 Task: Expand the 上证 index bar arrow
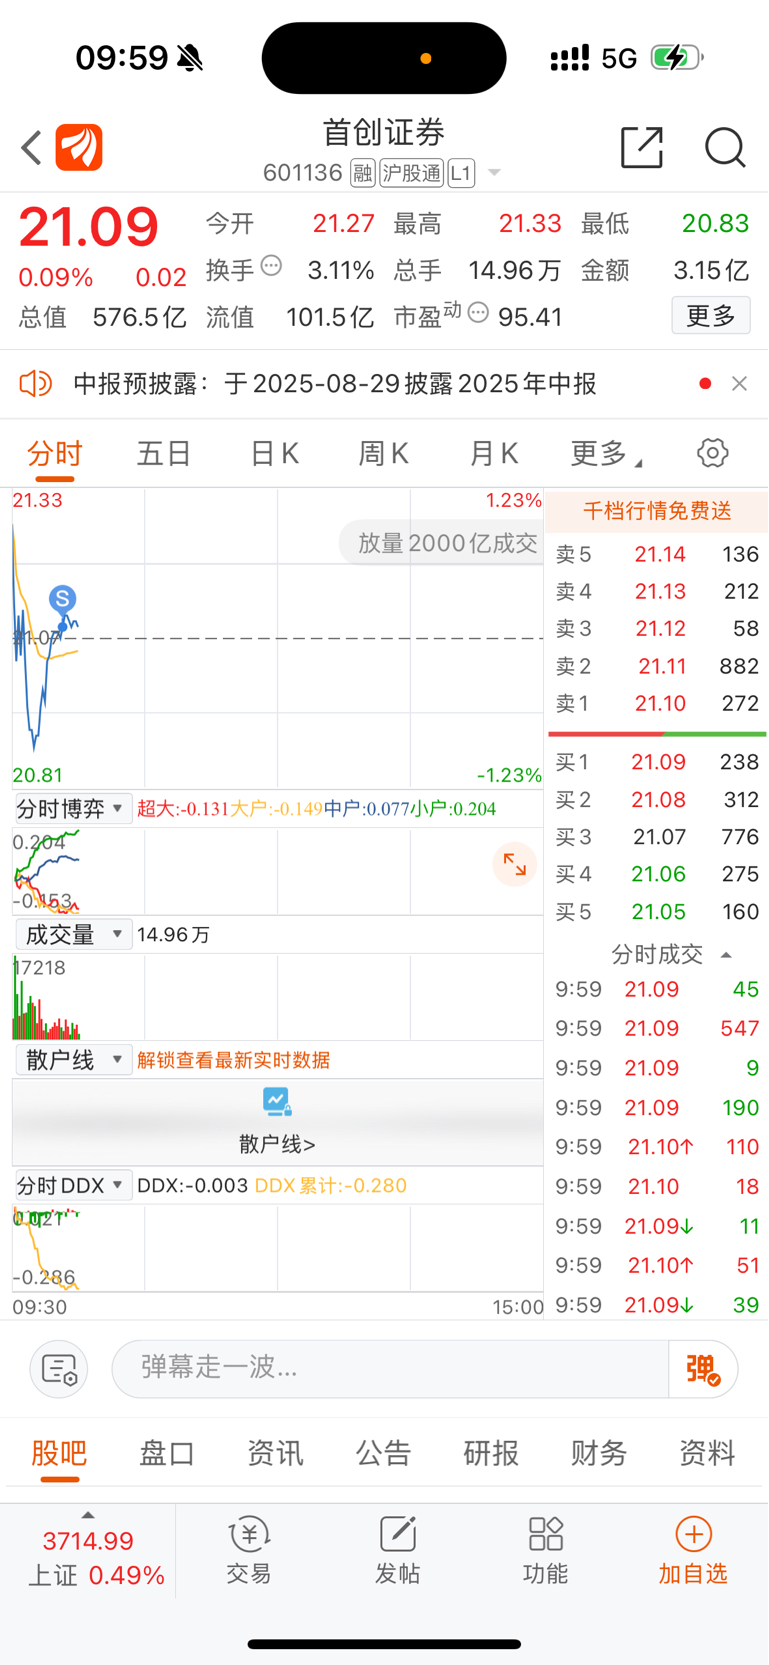click(88, 1515)
